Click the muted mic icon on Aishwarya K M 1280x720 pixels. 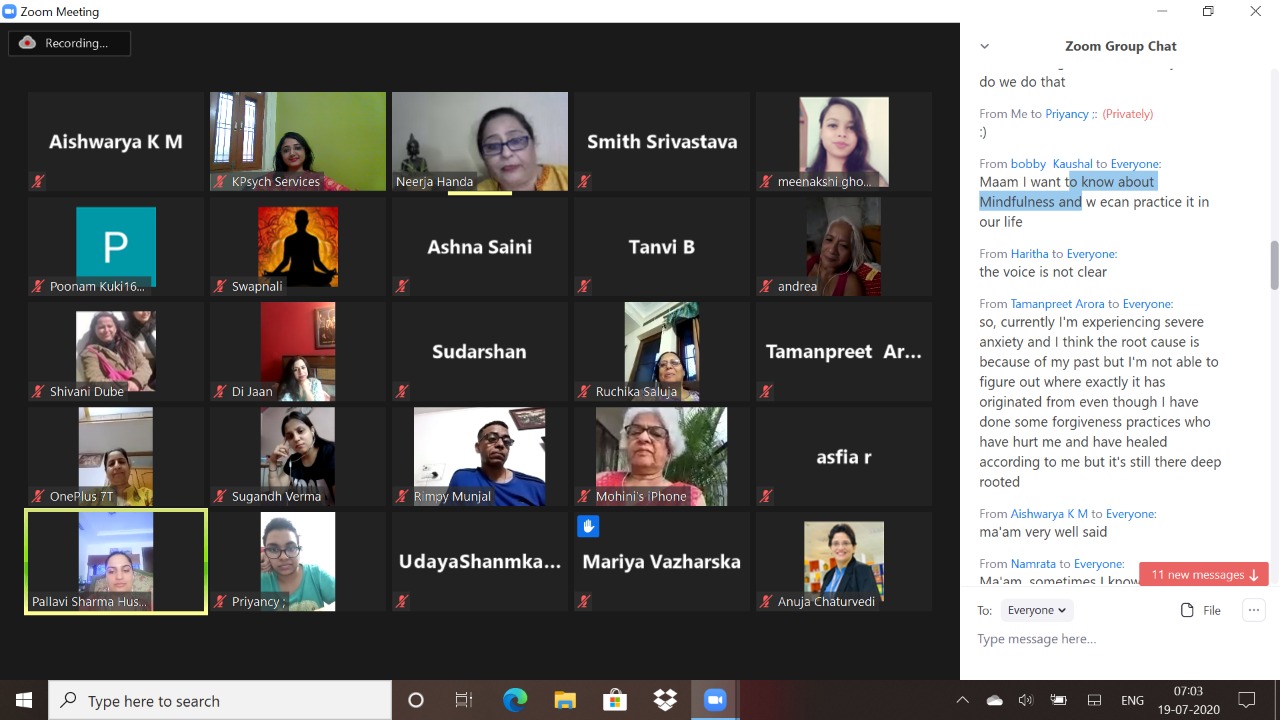coord(38,182)
